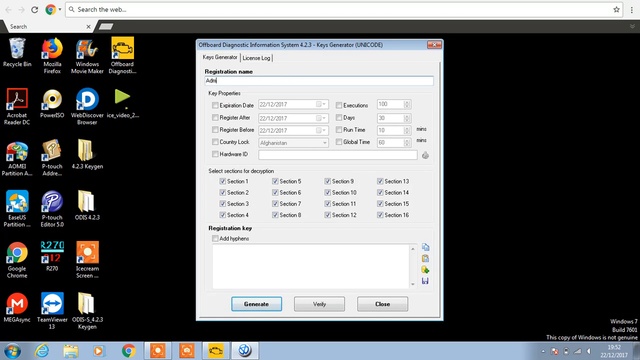Open P-touch Editor 5.0 shortcut
640x360 pixels.
click(x=52, y=209)
